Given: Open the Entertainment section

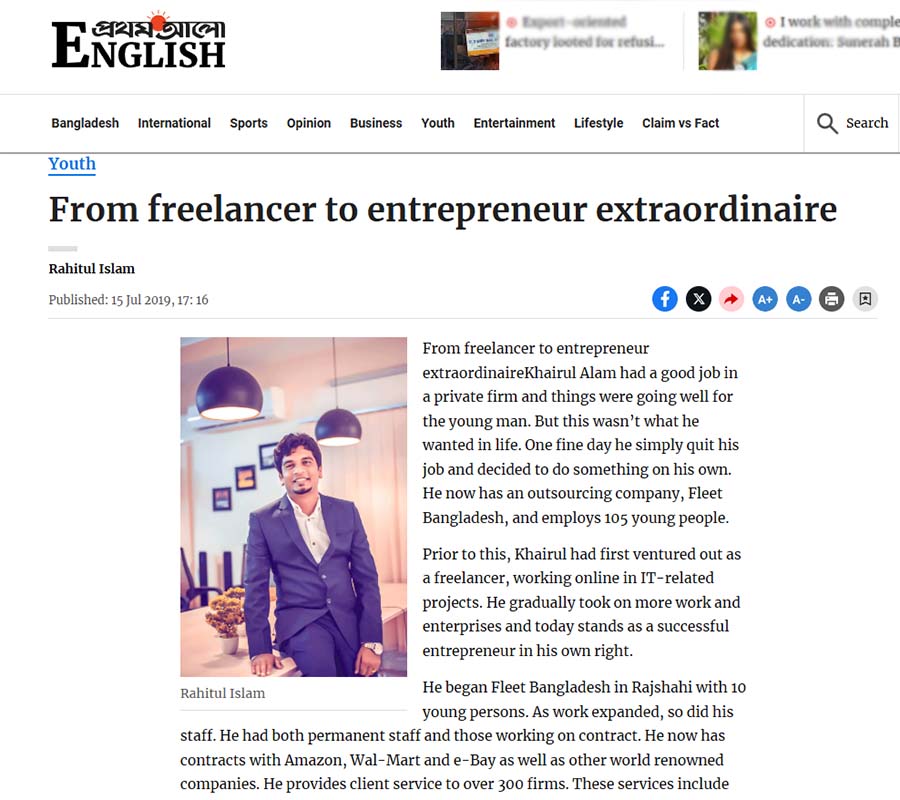Looking at the screenshot, I should click(x=514, y=123).
